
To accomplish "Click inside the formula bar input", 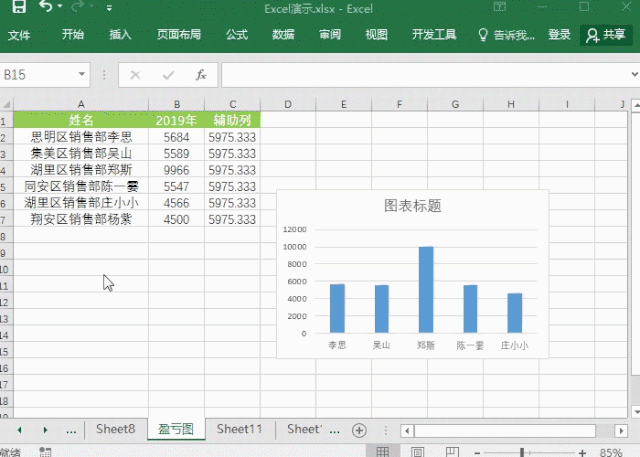I will click(424, 75).
